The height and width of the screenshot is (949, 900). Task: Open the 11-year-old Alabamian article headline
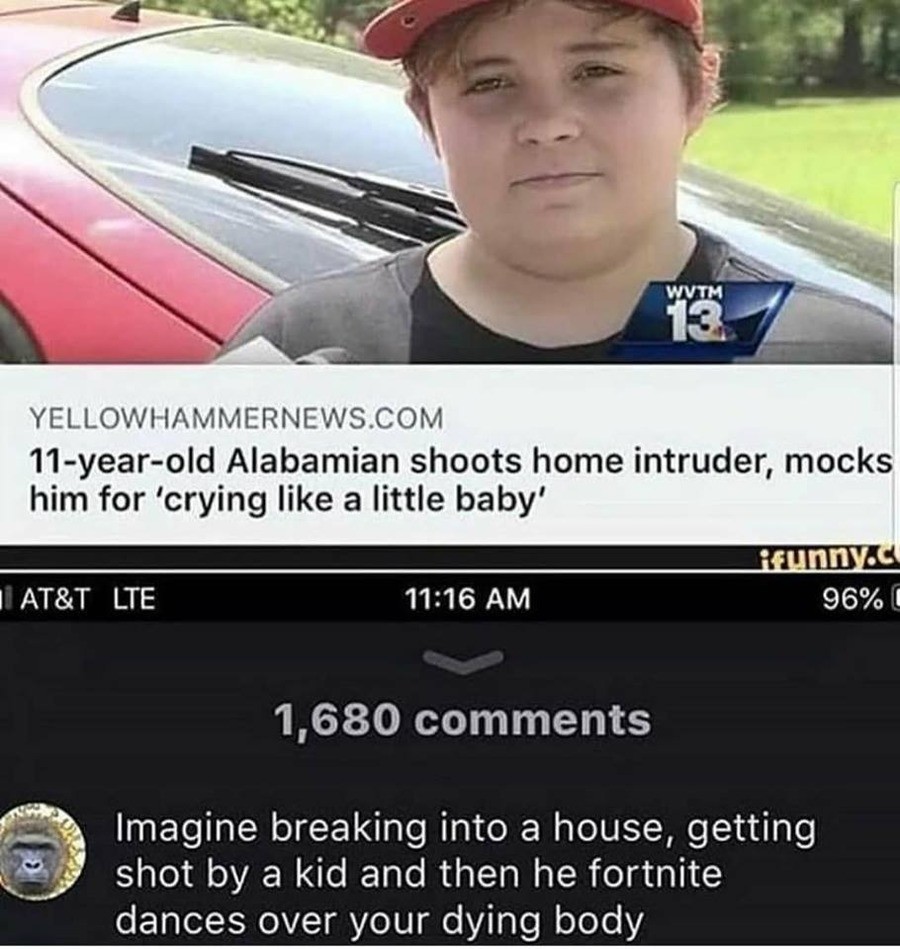tap(461, 482)
